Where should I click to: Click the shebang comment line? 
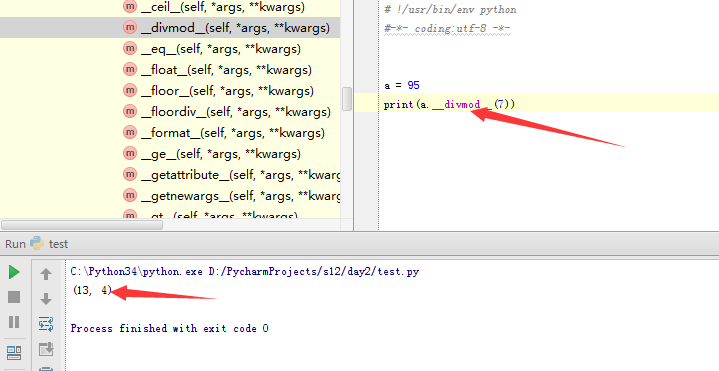click(x=450, y=10)
